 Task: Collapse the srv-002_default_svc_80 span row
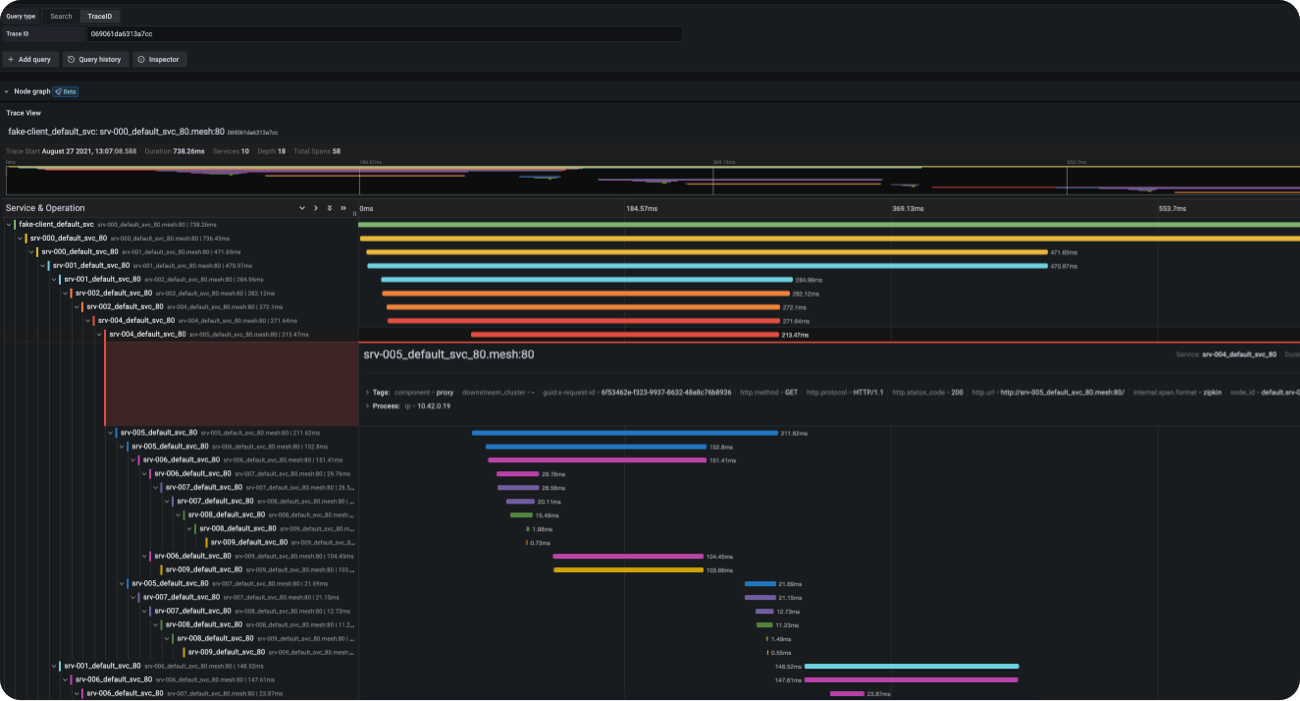point(65,292)
